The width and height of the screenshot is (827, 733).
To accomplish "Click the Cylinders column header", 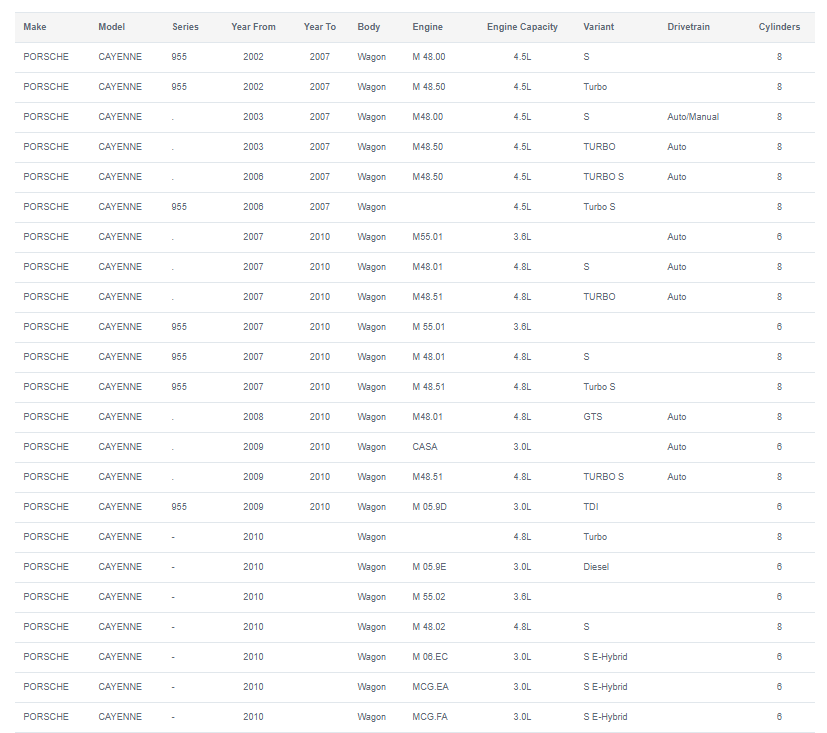I will (x=779, y=27).
